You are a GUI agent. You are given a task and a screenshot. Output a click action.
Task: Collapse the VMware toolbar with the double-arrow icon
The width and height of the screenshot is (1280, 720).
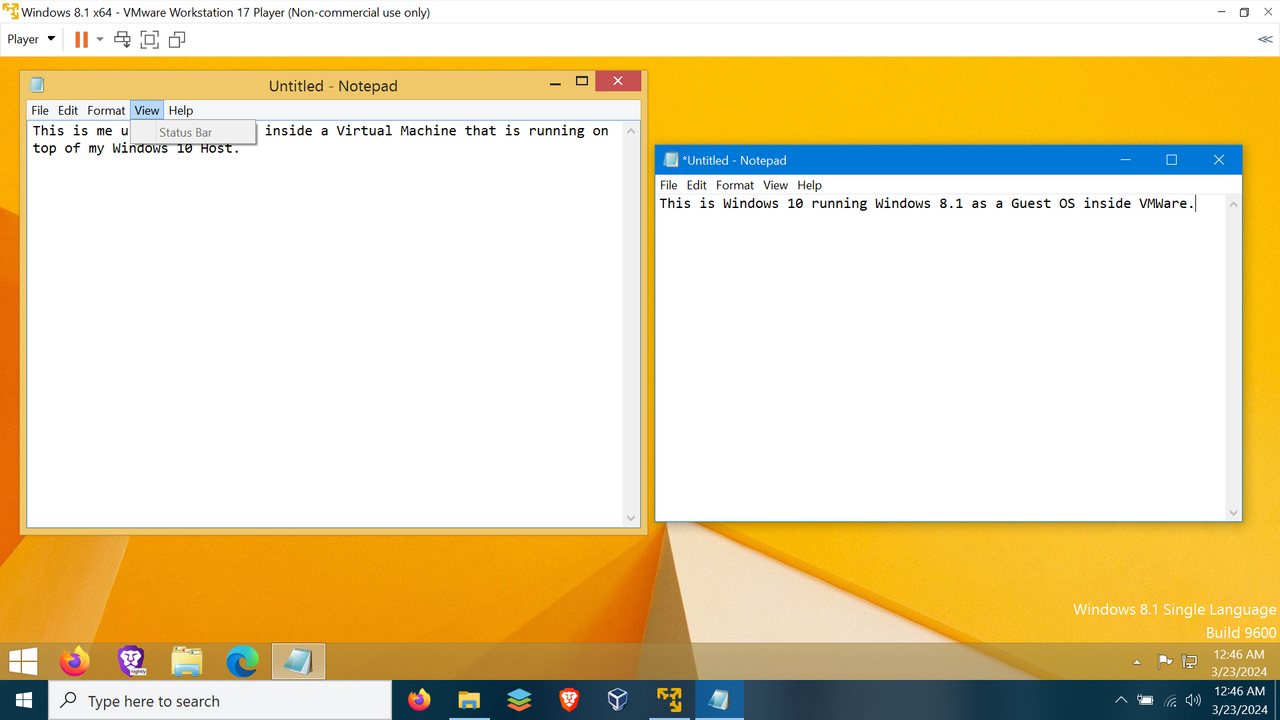click(x=1265, y=40)
